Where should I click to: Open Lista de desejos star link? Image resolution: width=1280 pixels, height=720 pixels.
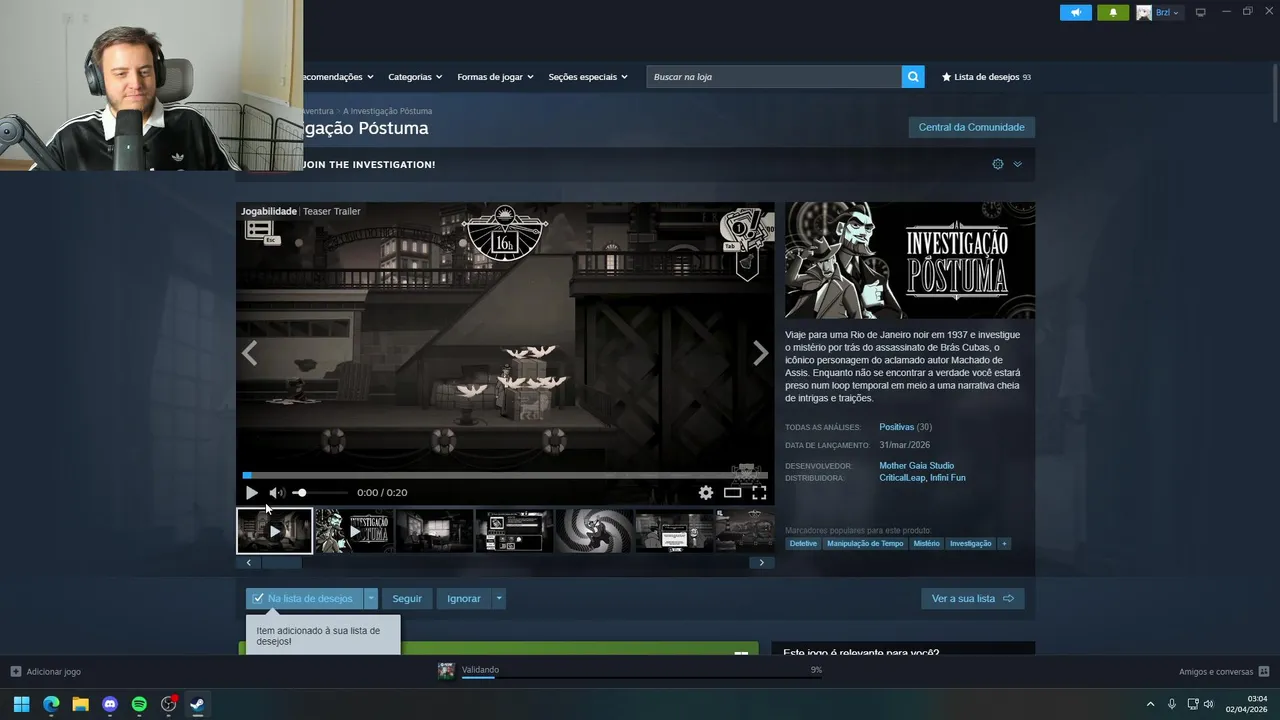point(986,77)
